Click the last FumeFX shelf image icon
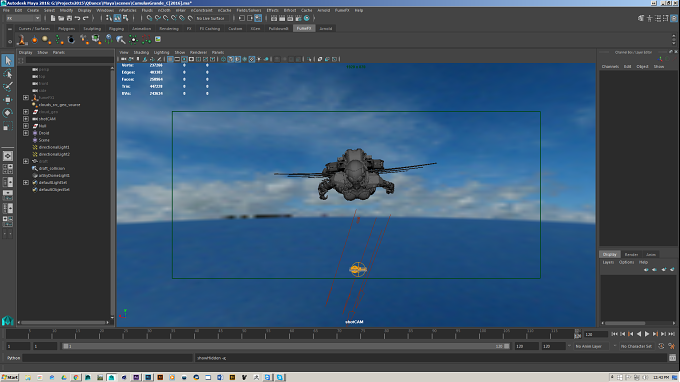Image resolution: width=680 pixels, height=382 pixels. [x=158, y=39]
